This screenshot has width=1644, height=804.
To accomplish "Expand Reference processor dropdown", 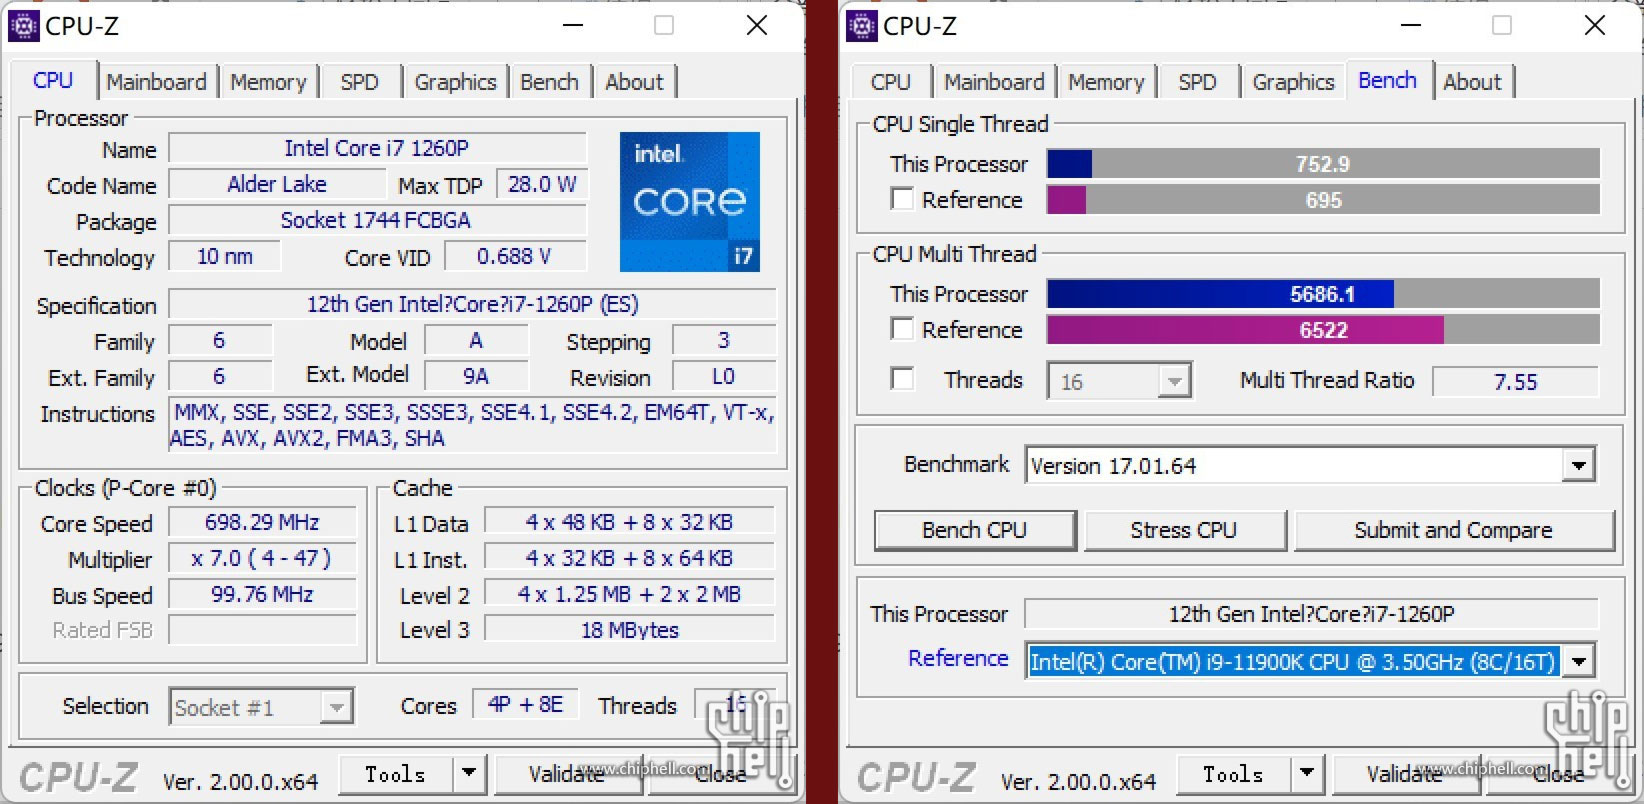I will 1579,661.
